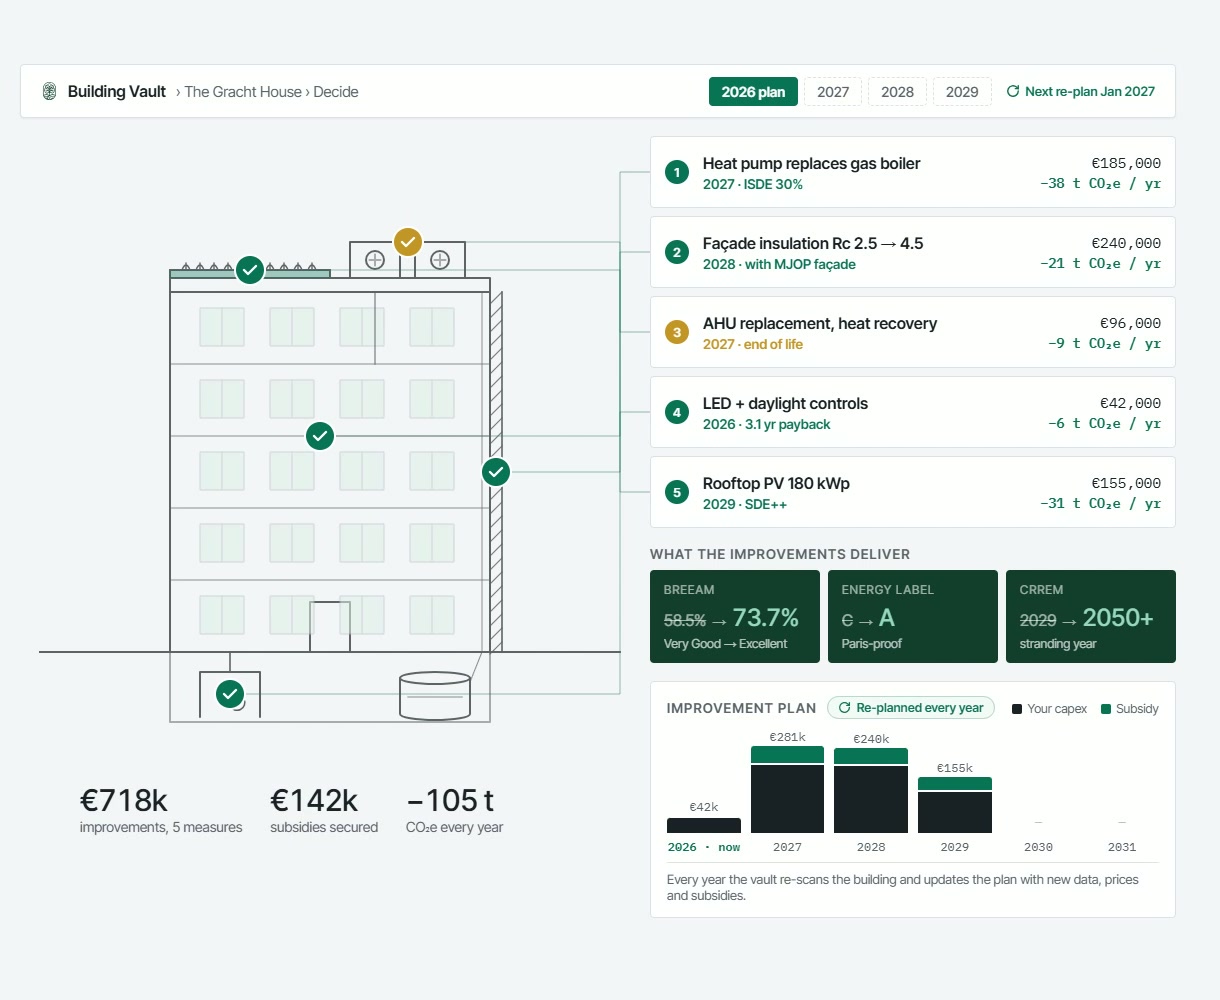Click the '2027 · end of life' label
This screenshot has height=1000, width=1220.
click(753, 344)
